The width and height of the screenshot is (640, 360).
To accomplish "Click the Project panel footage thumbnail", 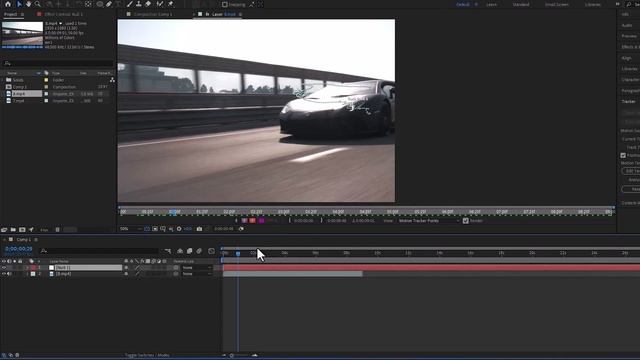I will [x=22, y=34].
